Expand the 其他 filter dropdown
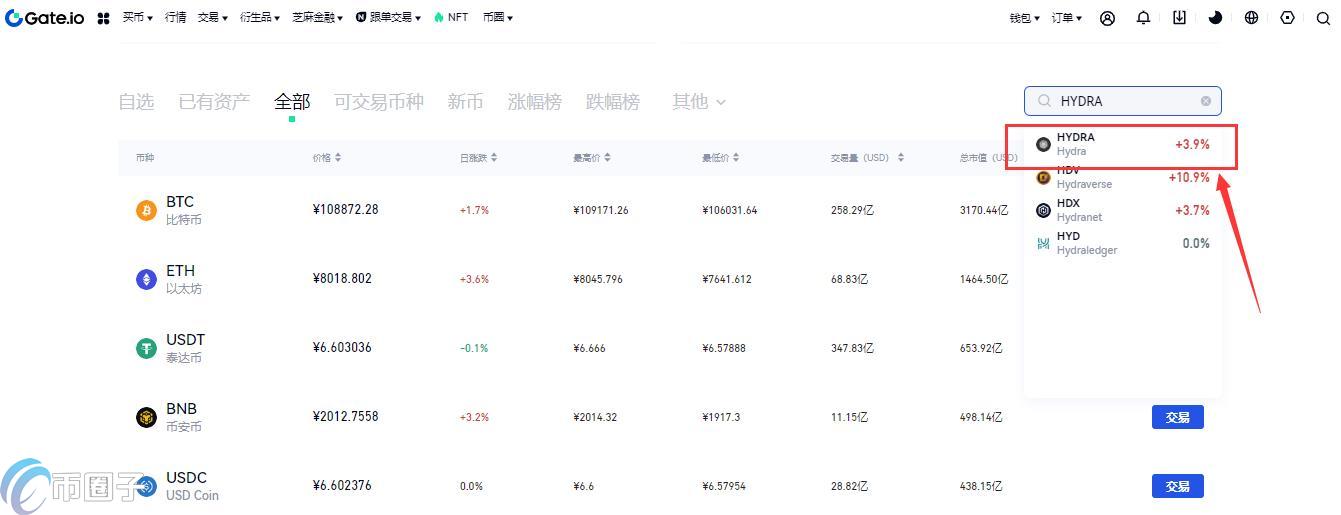The width and height of the screenshot is (1341, 515). click(x=699, y=102)
